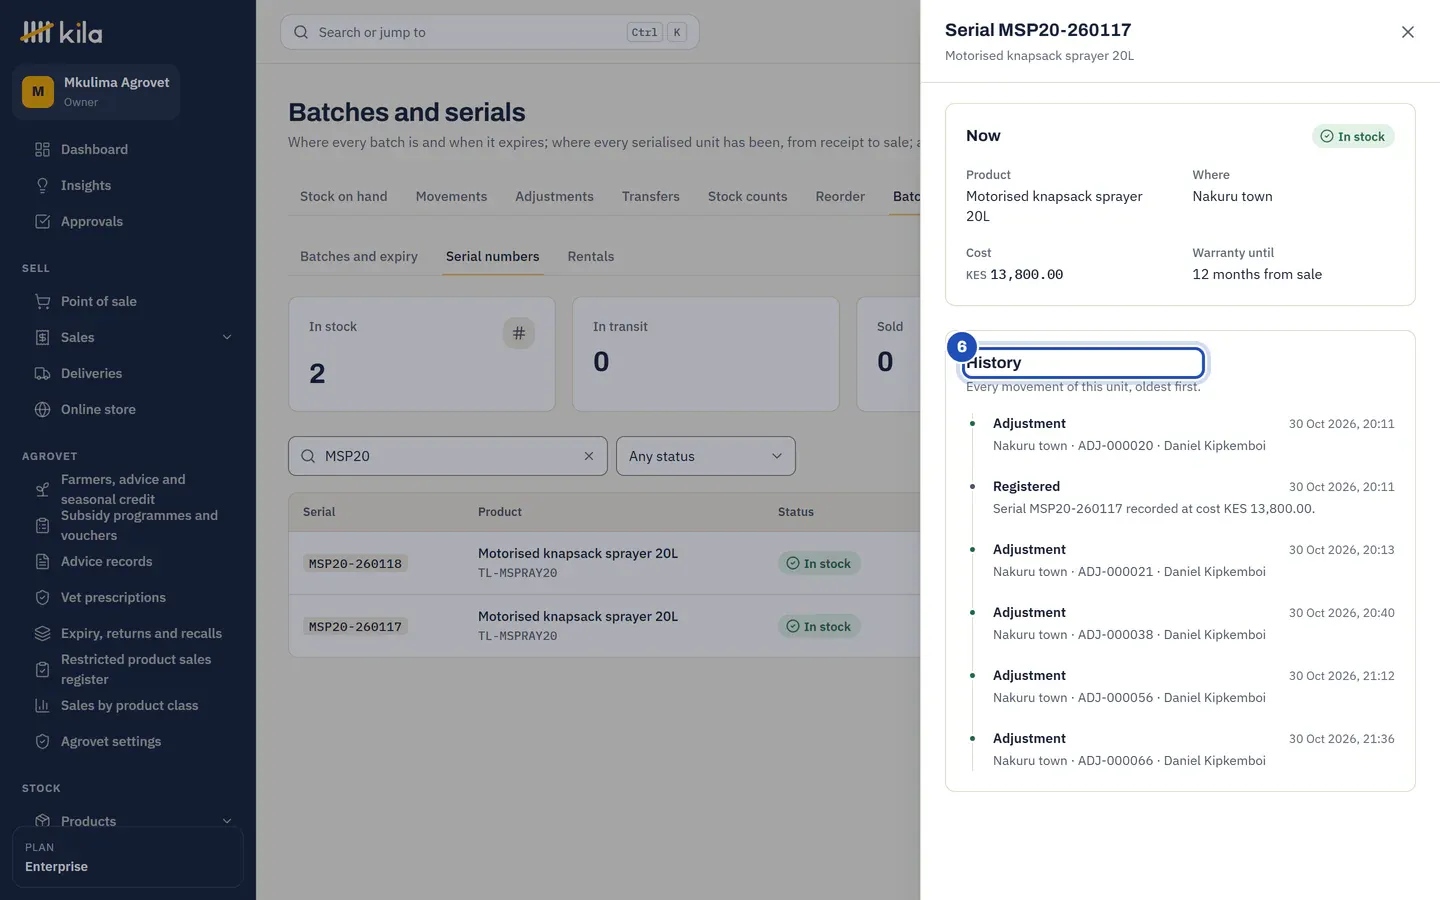The image size is (1440, 900).
Task: Close the Serial MSP20-260117 panel
Action: (1408, 32)
